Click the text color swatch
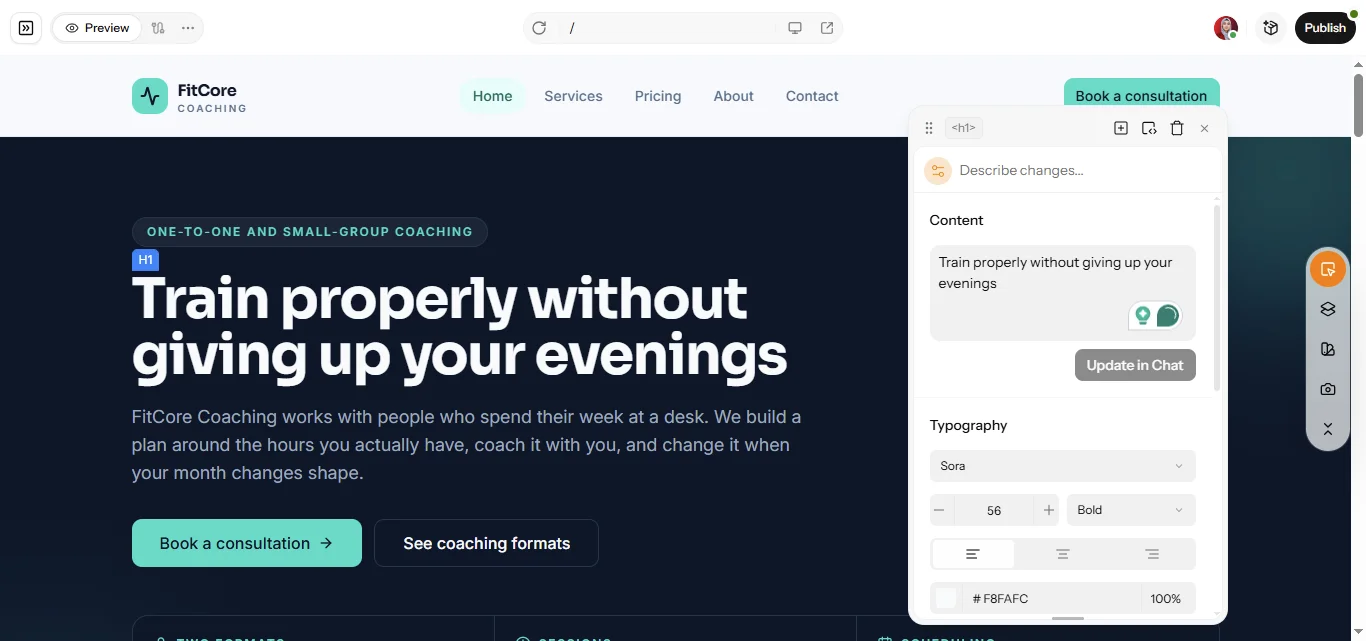Viewport: 1366px width, 641px height. click(x=946, y=599)
